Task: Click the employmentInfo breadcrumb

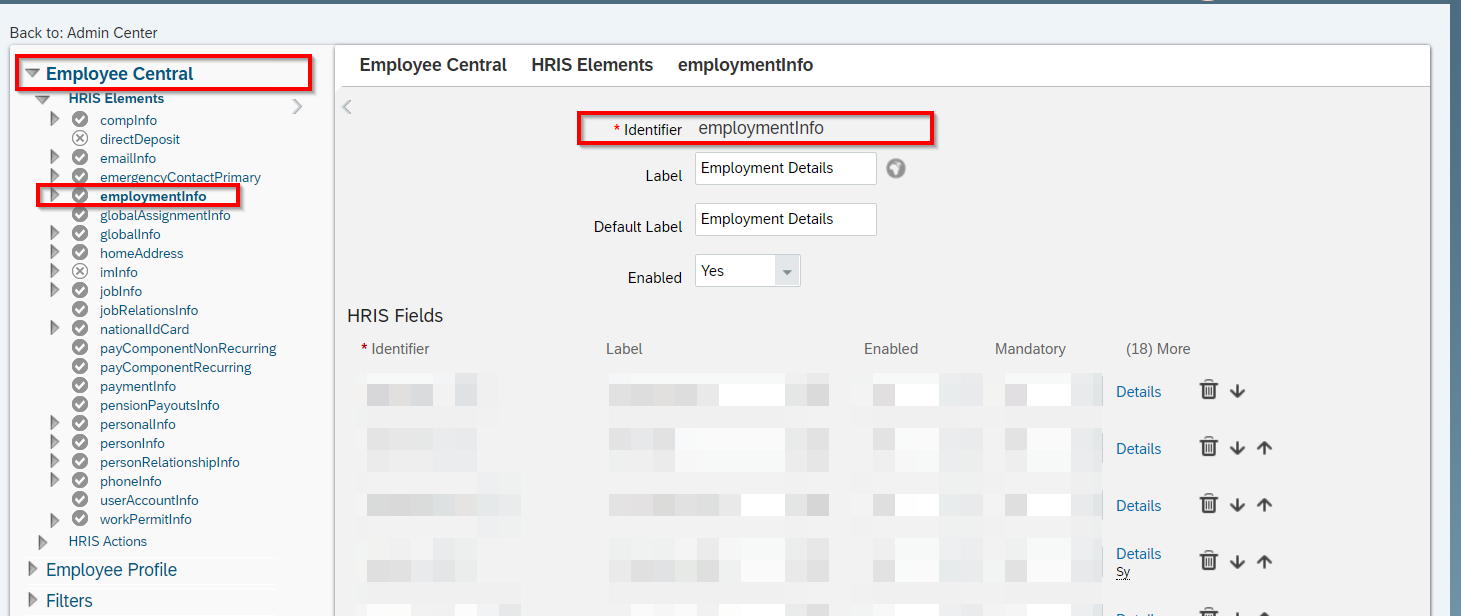Action: [x=745, y=65]
